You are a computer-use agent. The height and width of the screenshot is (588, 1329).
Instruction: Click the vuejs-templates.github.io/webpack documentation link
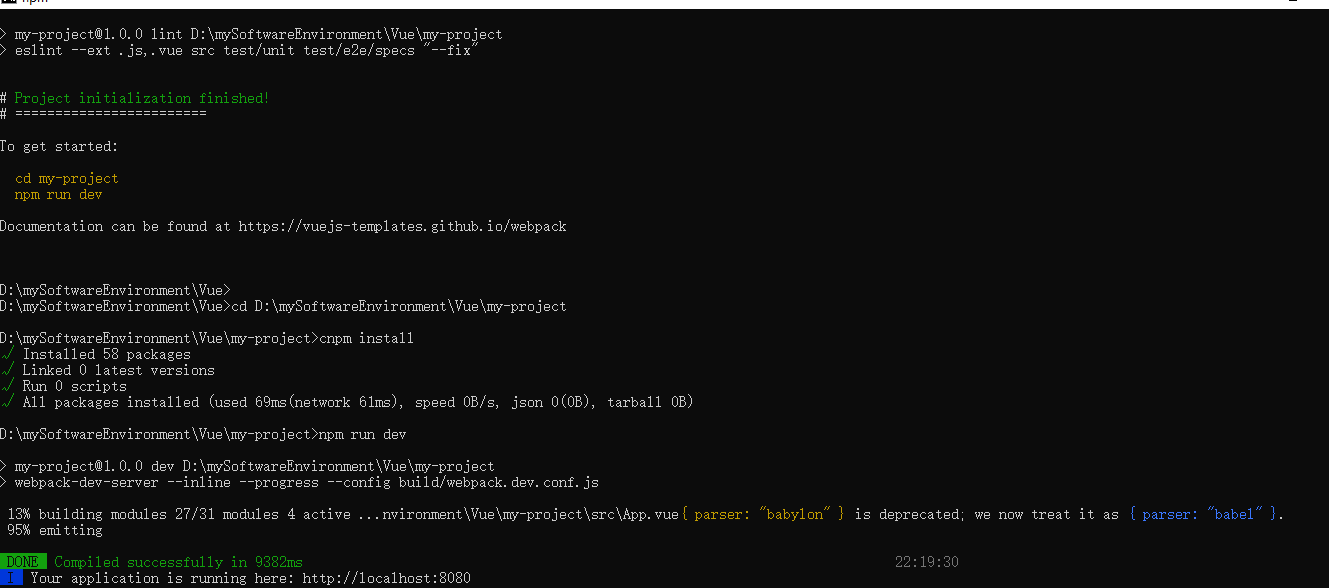coord(402,226)
